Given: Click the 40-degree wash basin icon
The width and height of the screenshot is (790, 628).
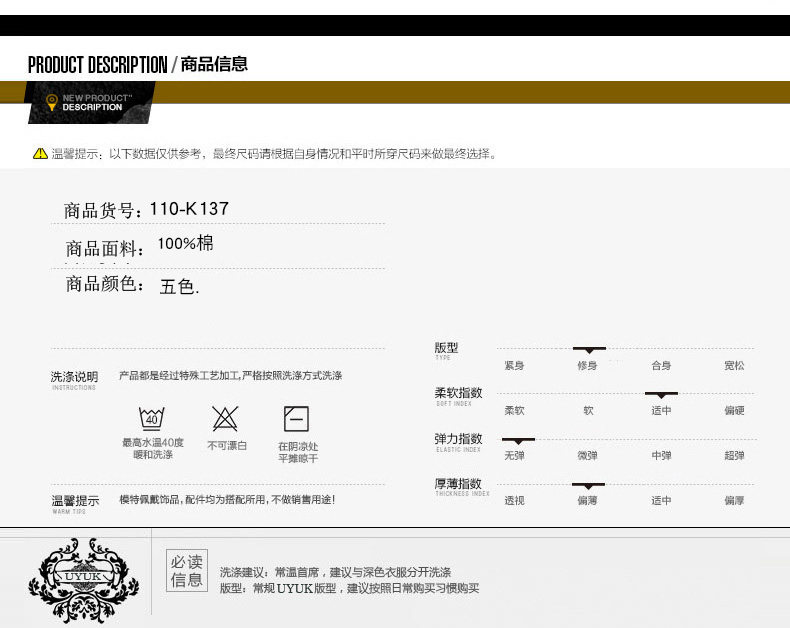Looking at the screenshot, I should click(x=152, y=418).
